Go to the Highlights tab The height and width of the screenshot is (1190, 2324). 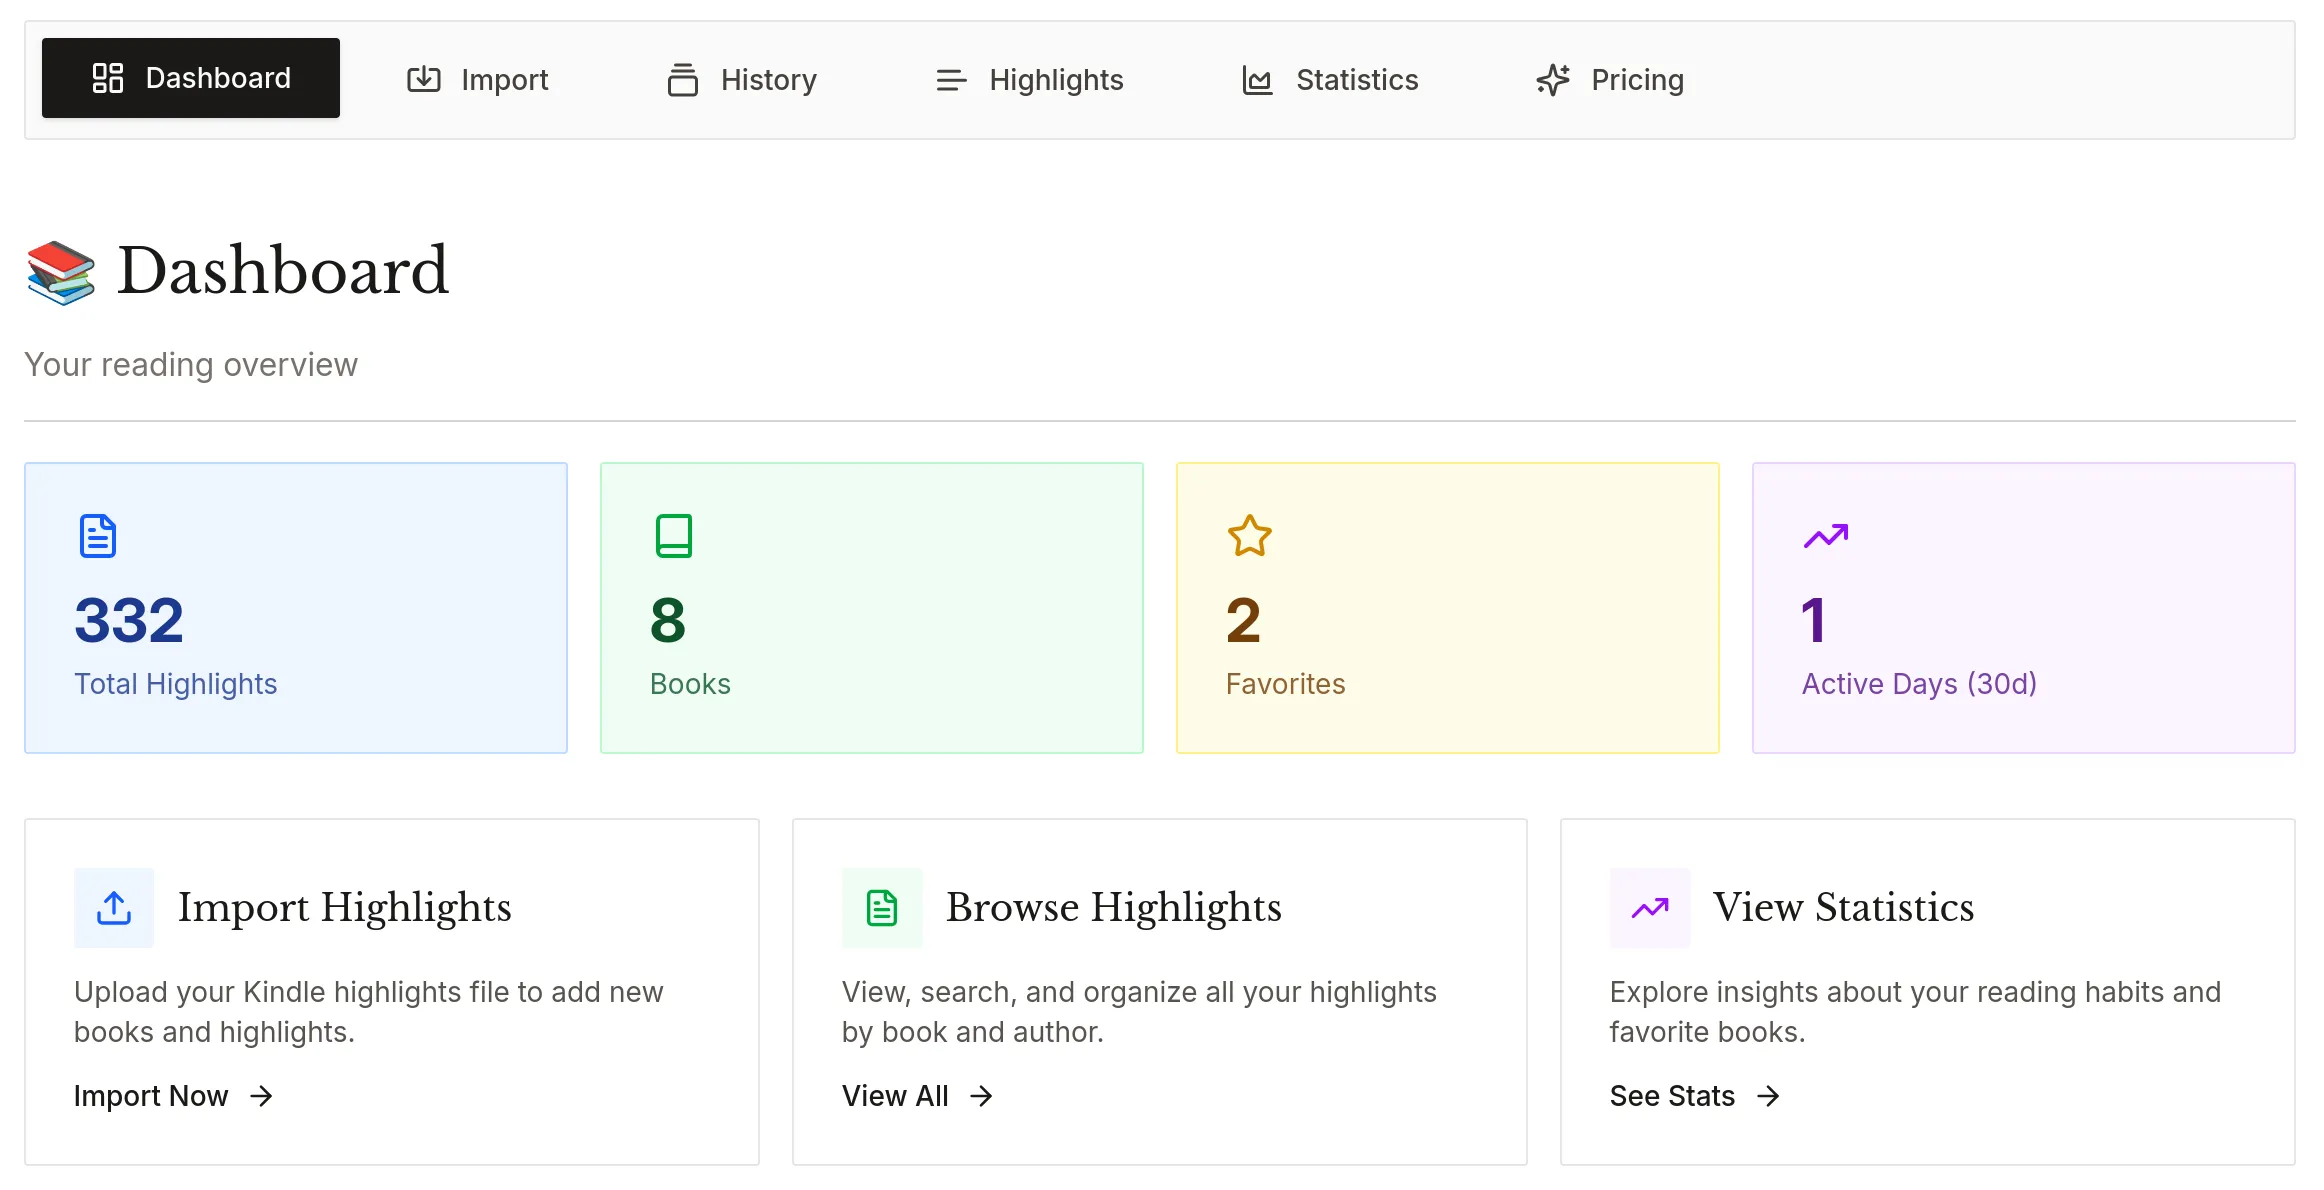click(1029, 79)
